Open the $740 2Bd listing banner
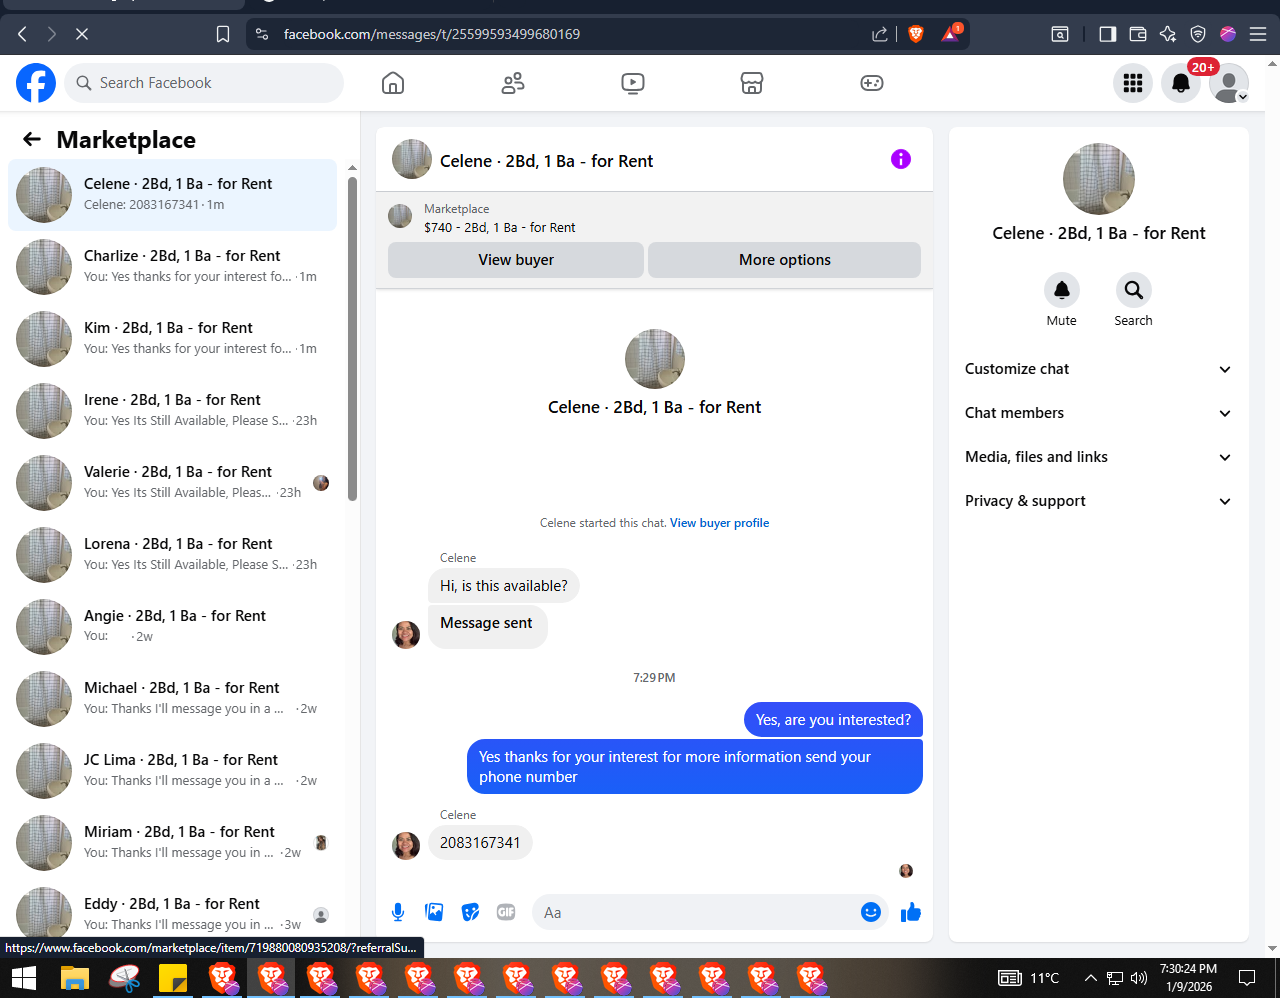The width and height of the screenshot is (1280, 998). 654,217
